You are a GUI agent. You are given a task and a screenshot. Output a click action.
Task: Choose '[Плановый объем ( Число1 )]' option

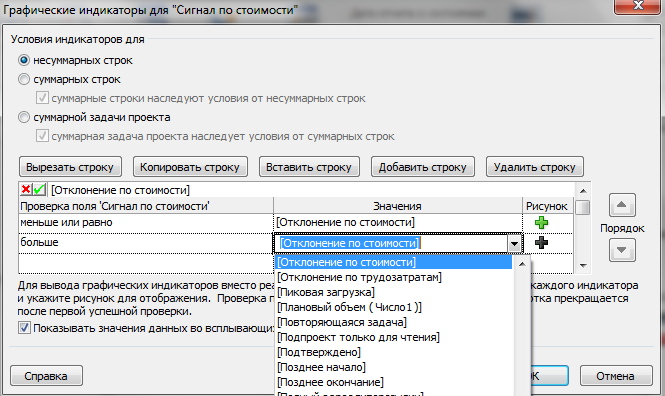[x=394, y=307]
